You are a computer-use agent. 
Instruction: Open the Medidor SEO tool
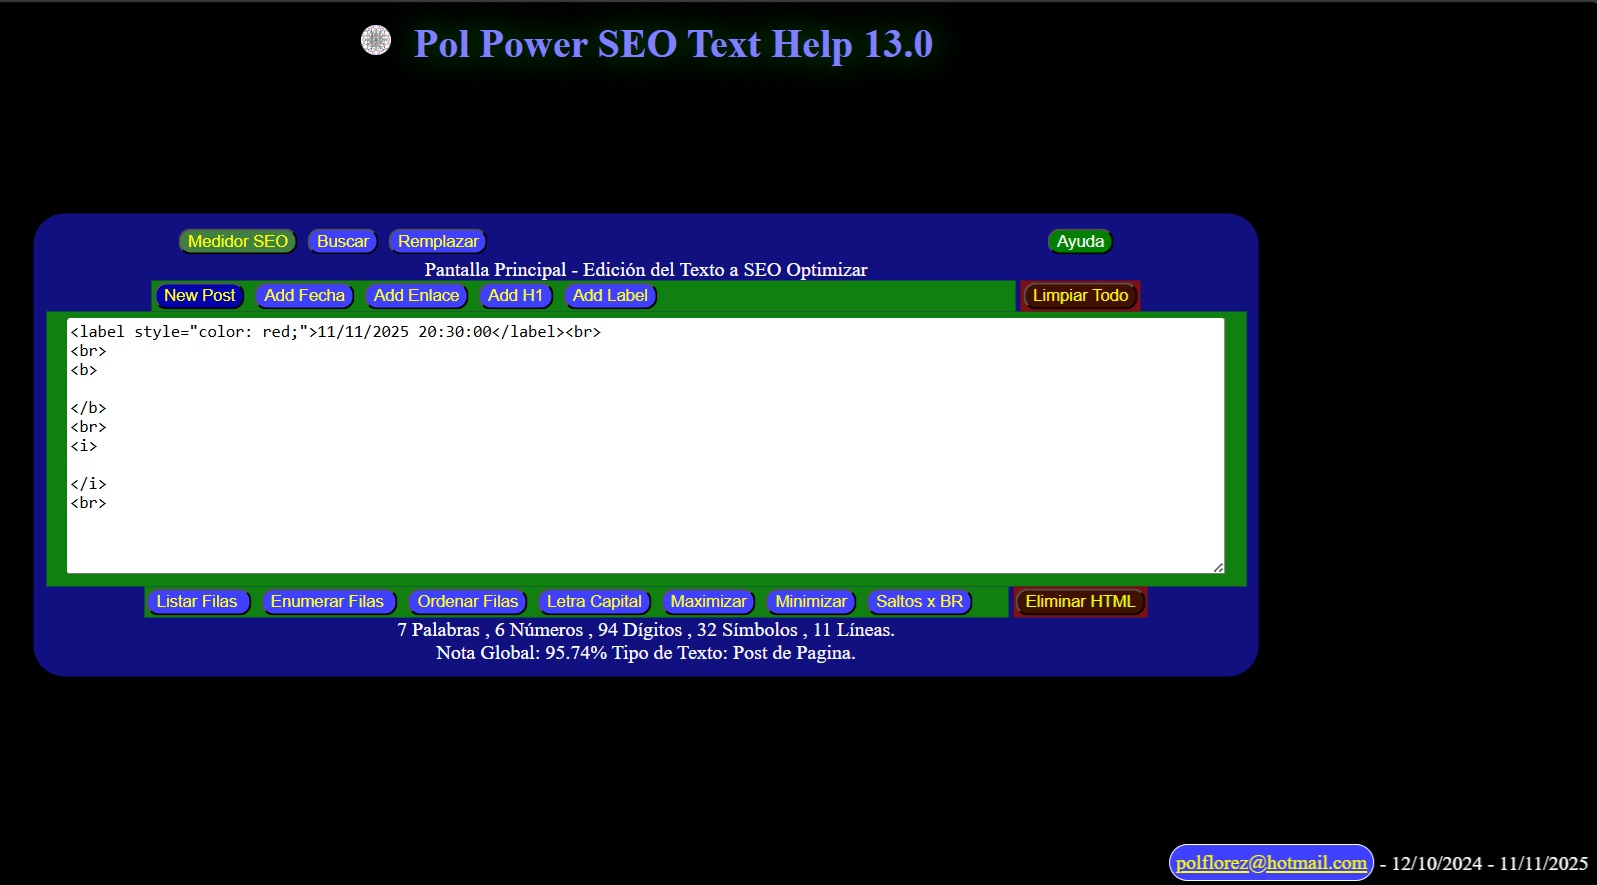(x=237, y=241)
